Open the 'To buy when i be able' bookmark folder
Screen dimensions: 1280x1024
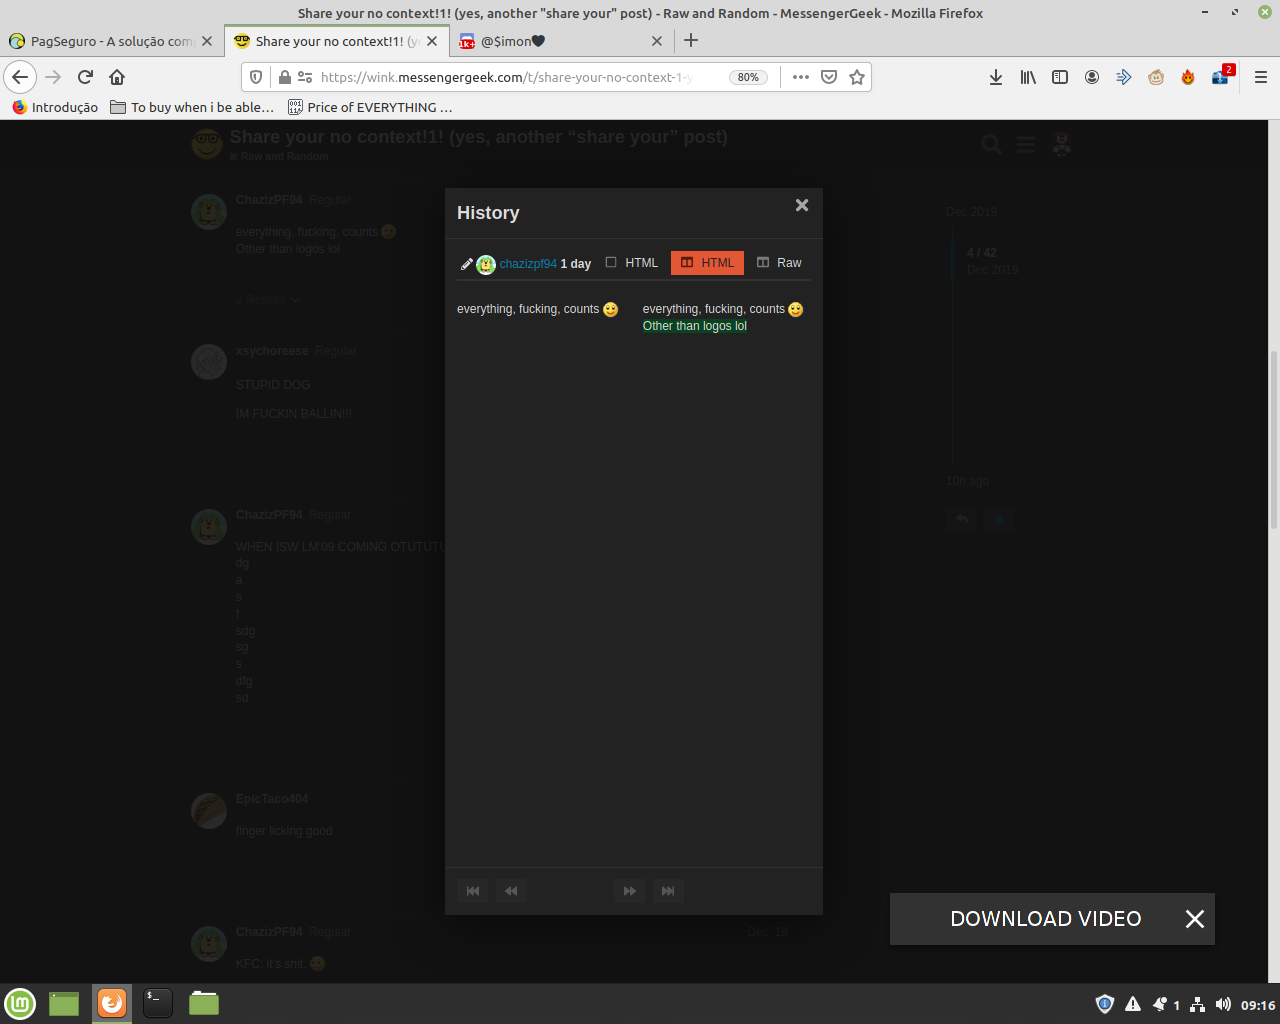point(192,107)
